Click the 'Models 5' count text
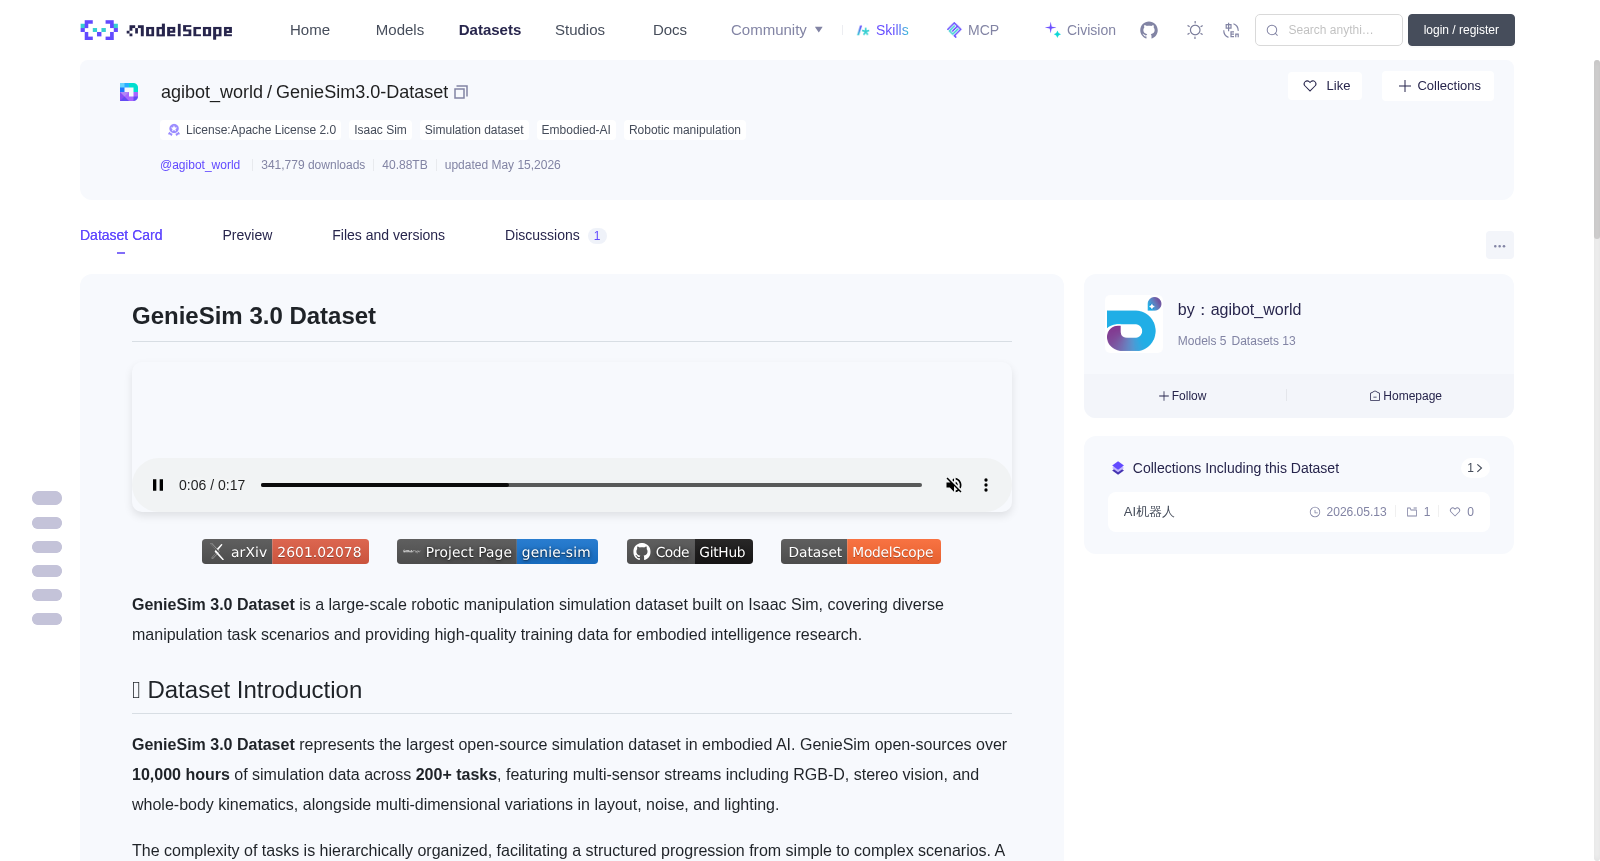Screen dimensions: 1600x861 [x=1202, y=341]
